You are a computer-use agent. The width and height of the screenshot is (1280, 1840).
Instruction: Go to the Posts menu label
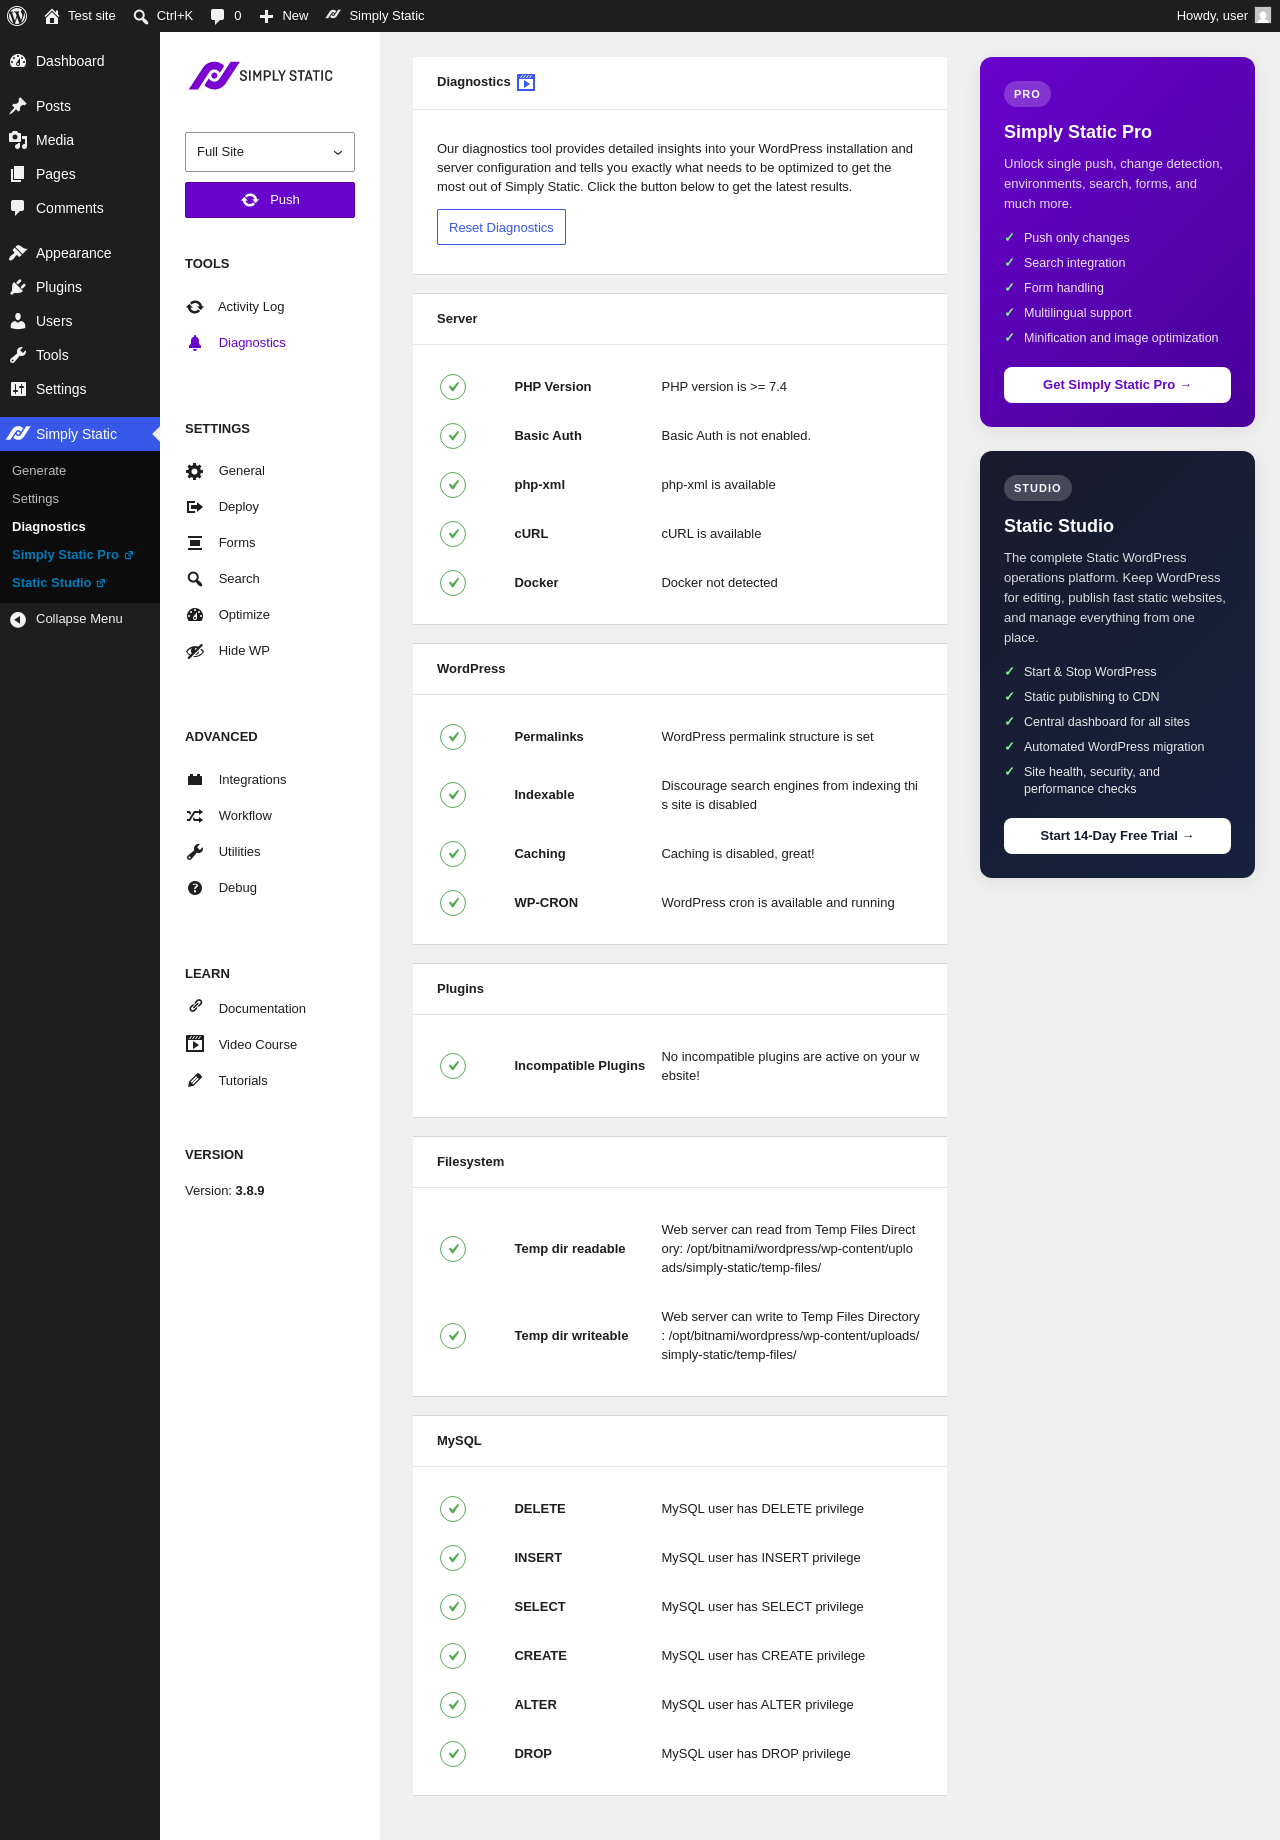click(53, 106)
